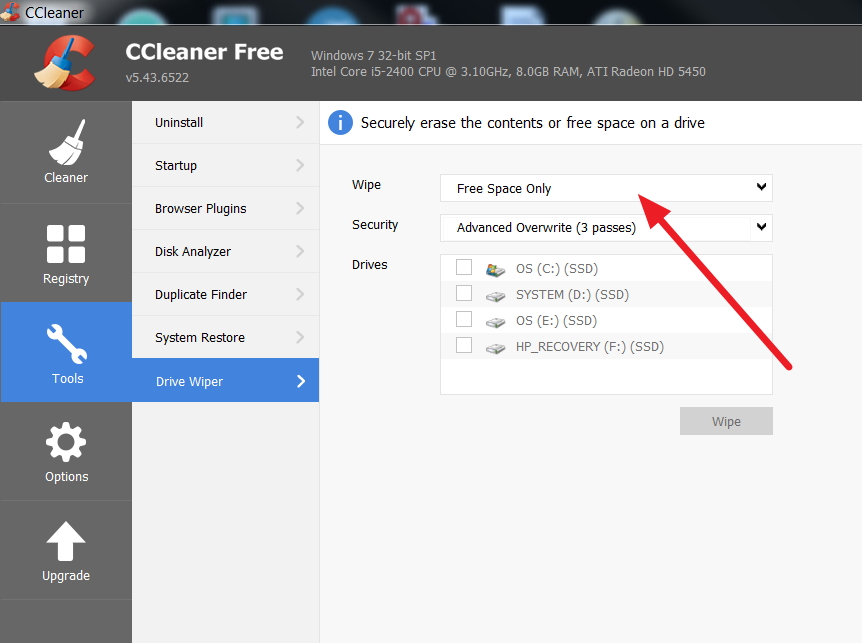Viewport: 862px width, 643px height.
Task: Click the SYSTEM (D:) drive icon
Action: click(495, 296)
